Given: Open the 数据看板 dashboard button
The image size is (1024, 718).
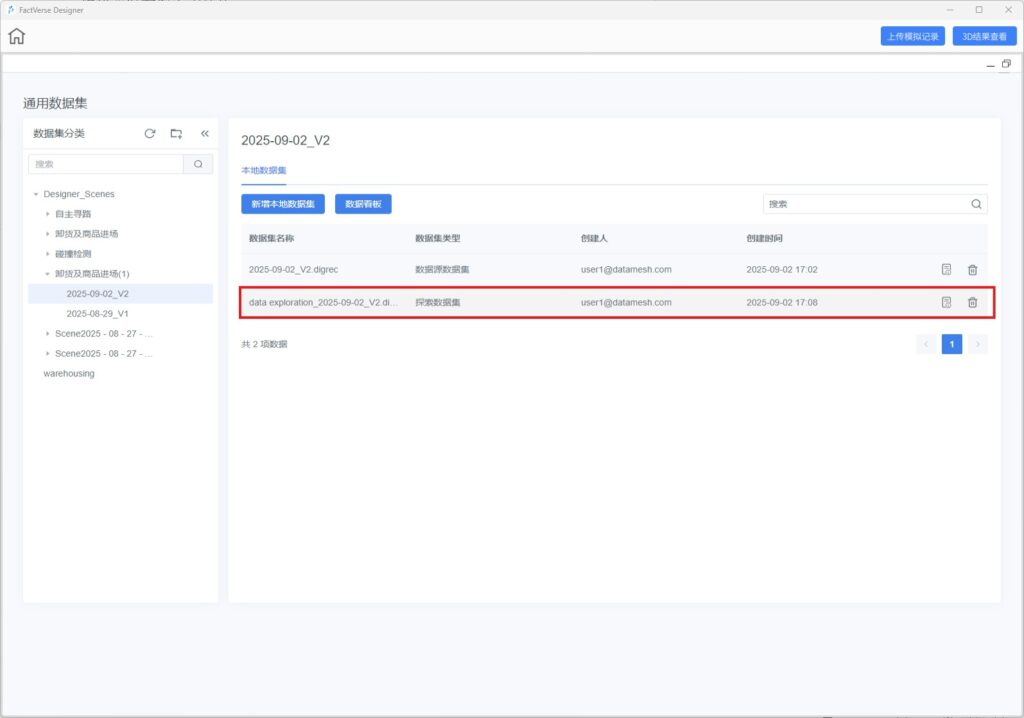Looking at the screenshot, I should click(x=363, y=204).
